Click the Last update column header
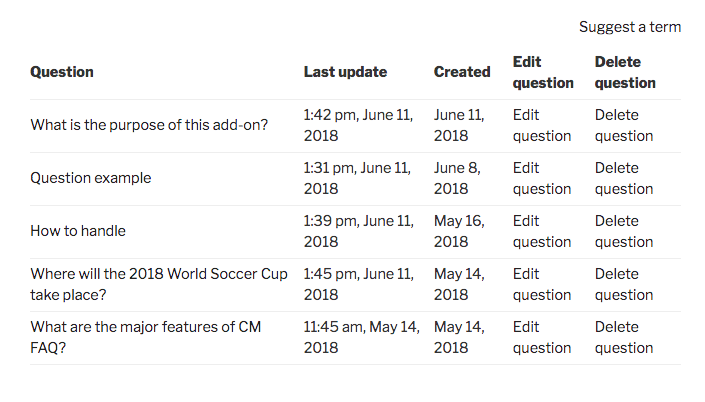 click(345, 72)
